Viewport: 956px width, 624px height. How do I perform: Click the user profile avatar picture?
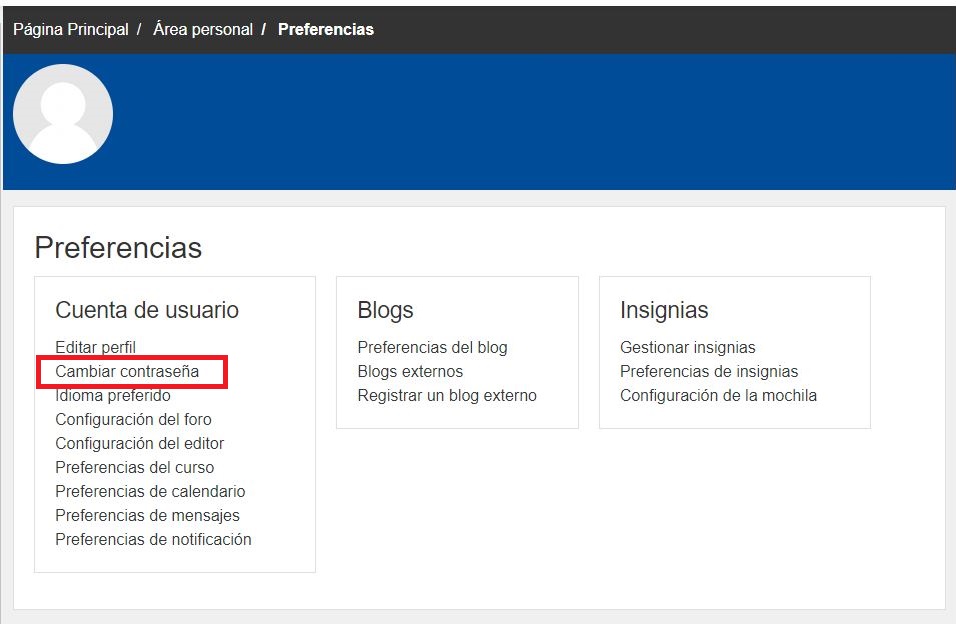(x=63, y=114)
